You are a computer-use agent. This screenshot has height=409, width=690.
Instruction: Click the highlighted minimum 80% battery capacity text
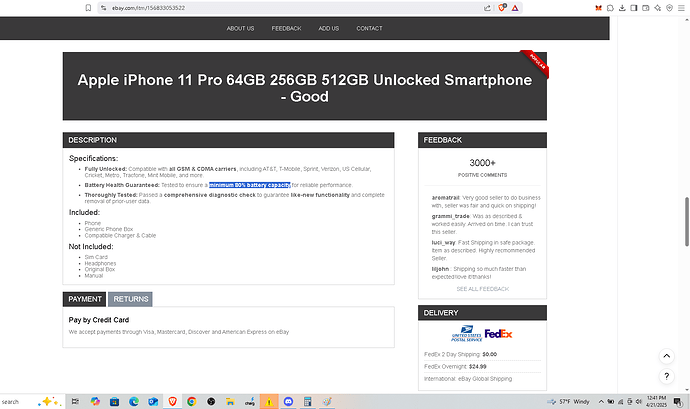(250, 185)
